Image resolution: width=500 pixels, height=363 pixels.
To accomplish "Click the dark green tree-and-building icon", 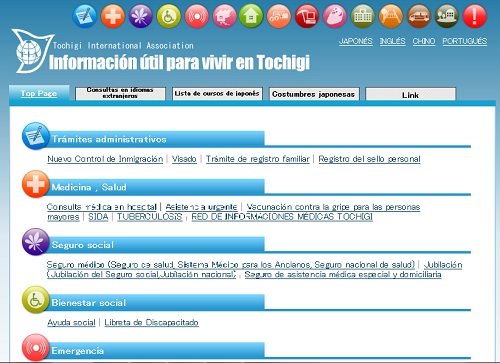I will (447, 16).
